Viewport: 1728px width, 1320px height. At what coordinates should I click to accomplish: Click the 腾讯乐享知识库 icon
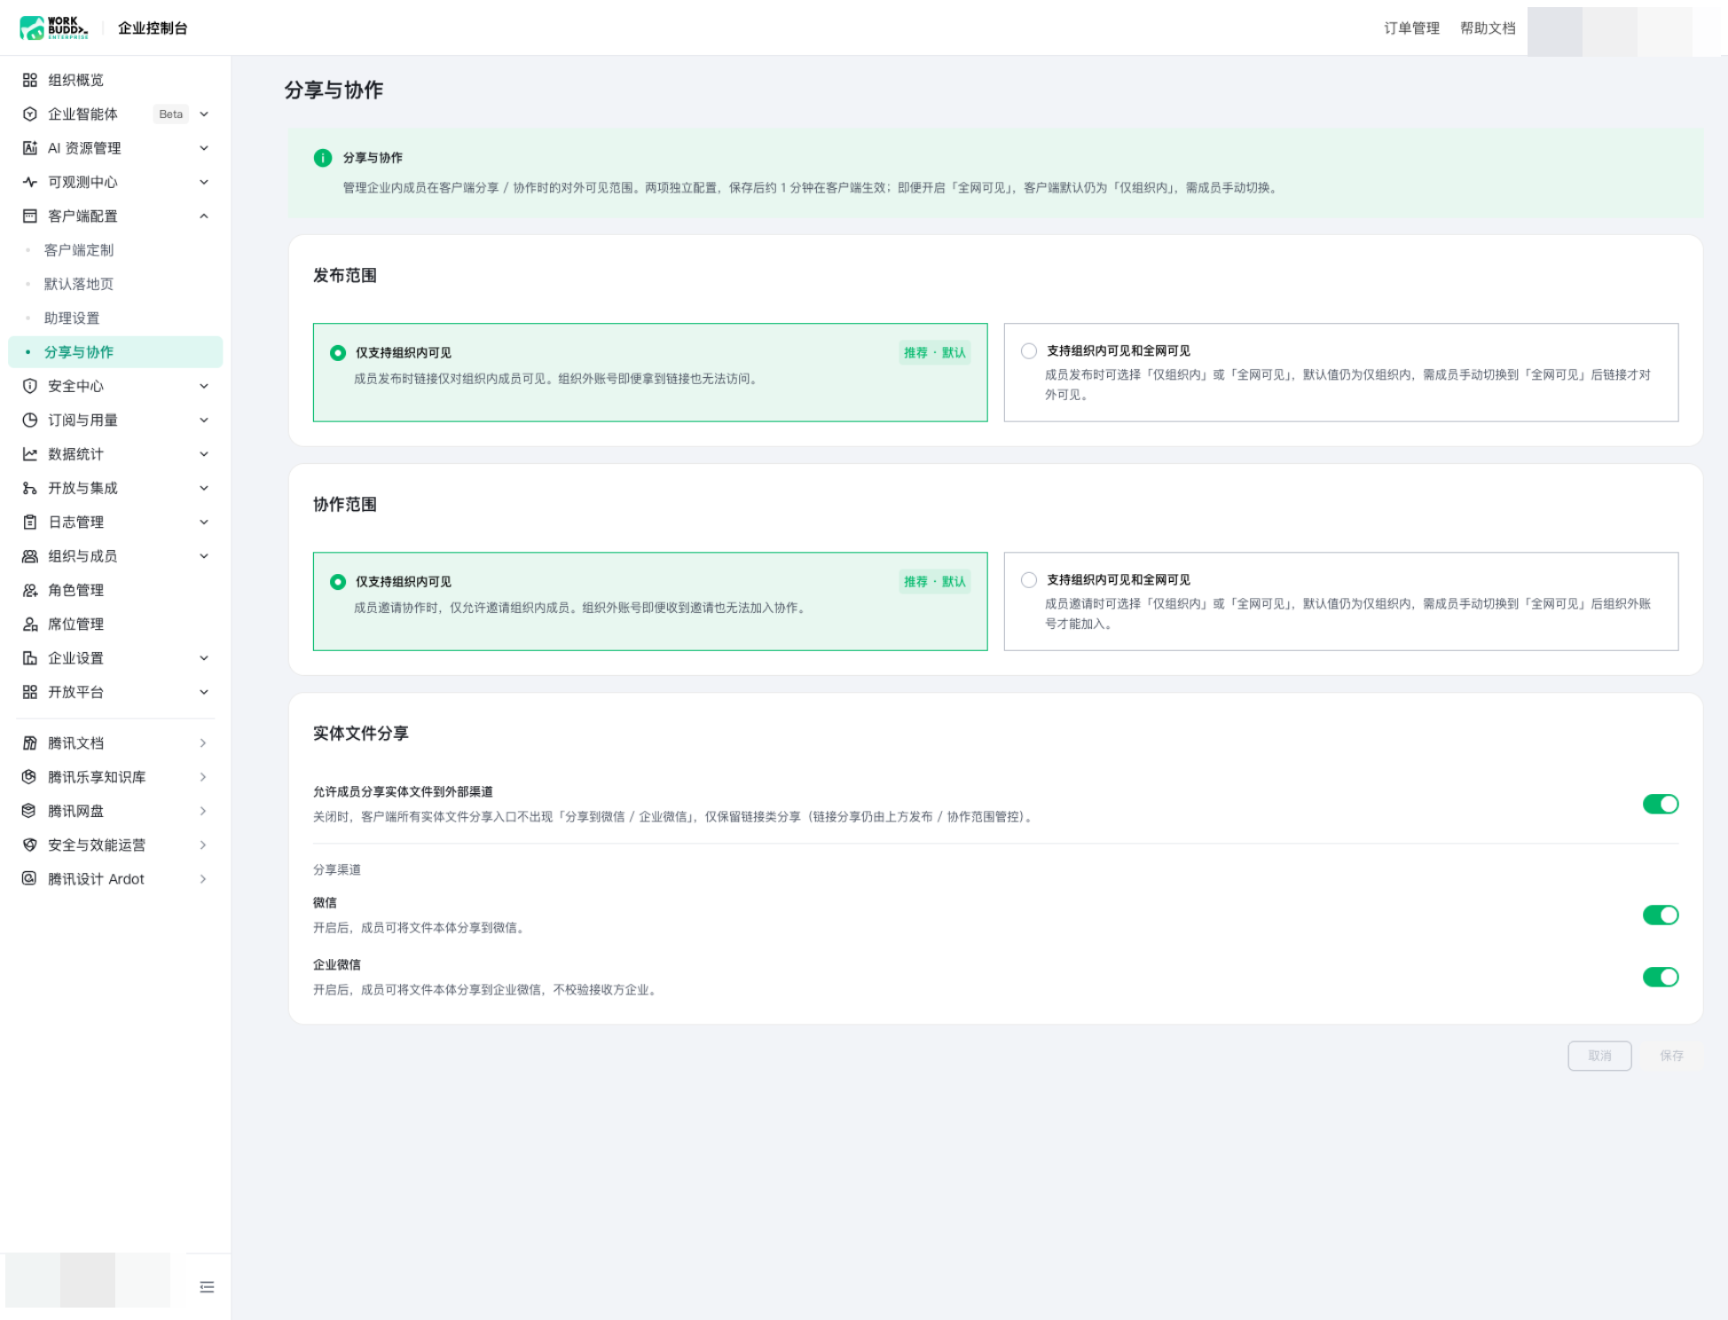tap(30, 777)
